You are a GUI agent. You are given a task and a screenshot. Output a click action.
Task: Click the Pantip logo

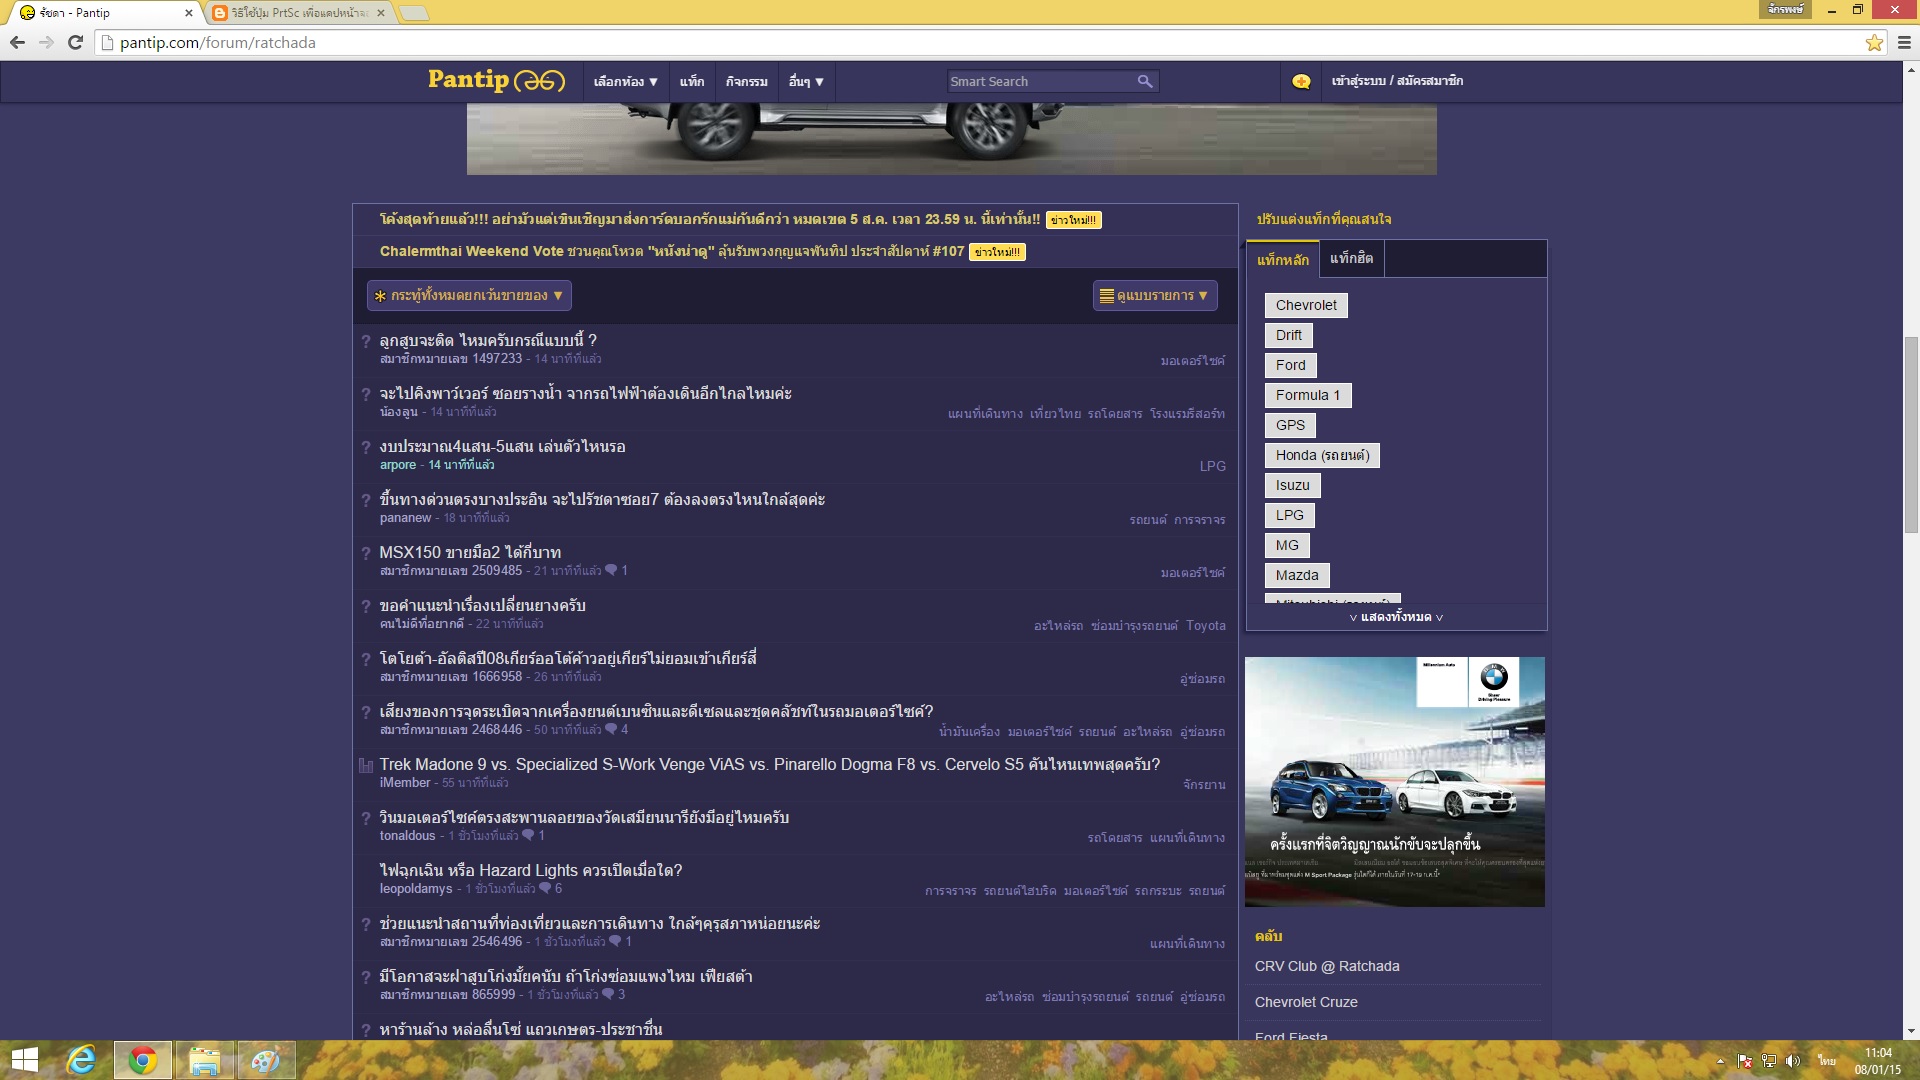coord(496,80)
